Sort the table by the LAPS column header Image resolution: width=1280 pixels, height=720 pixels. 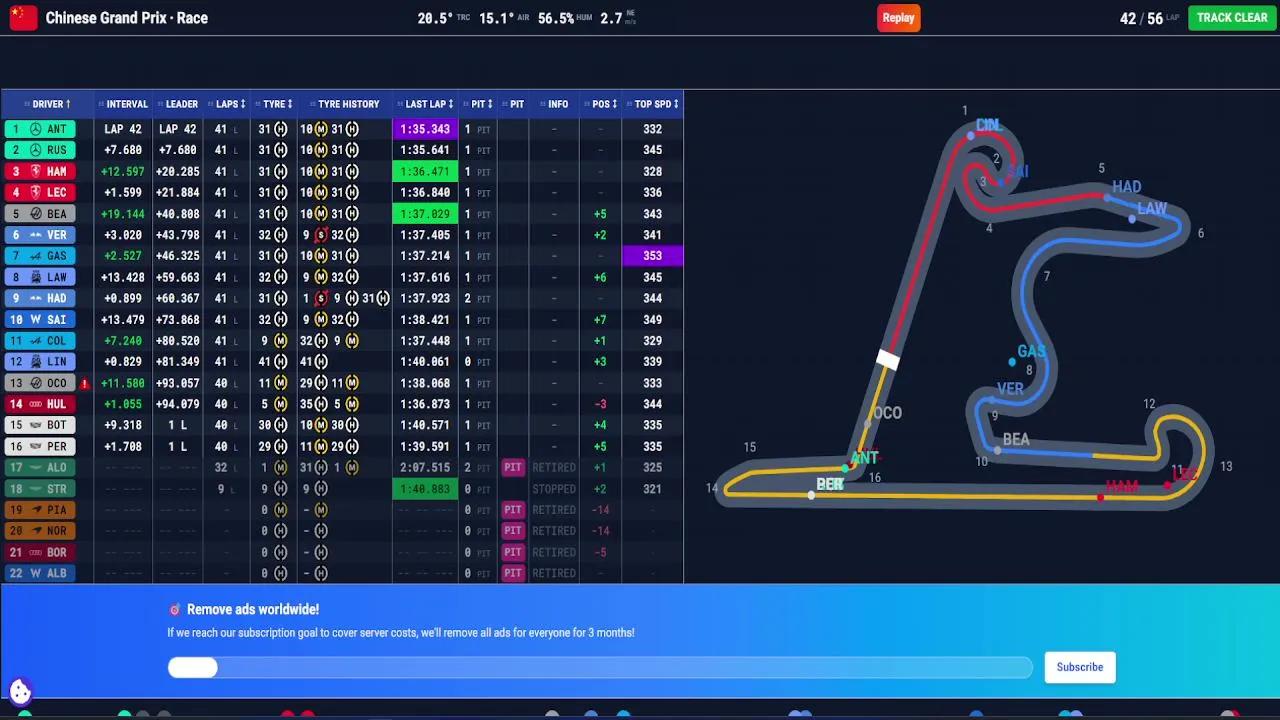(x=227, y=104)
